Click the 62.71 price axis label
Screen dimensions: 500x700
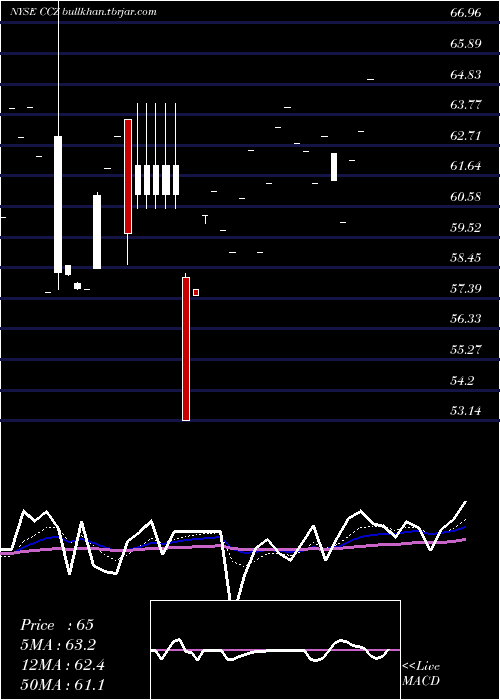point(466,136)
